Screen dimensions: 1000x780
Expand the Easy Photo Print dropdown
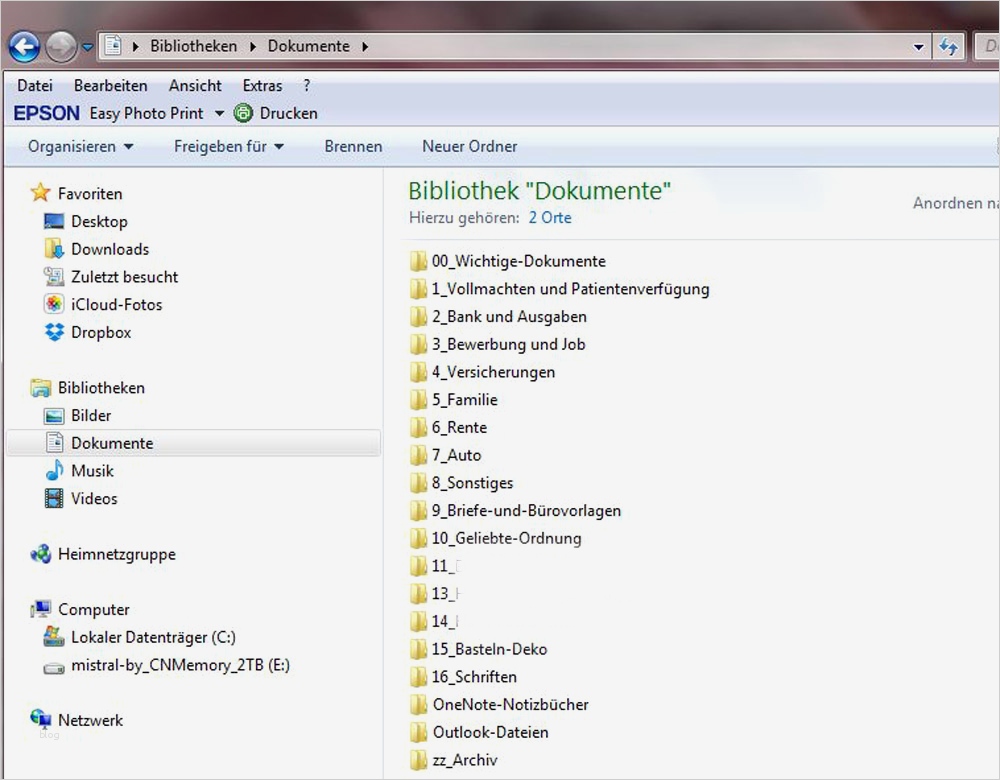coord(219,114)
